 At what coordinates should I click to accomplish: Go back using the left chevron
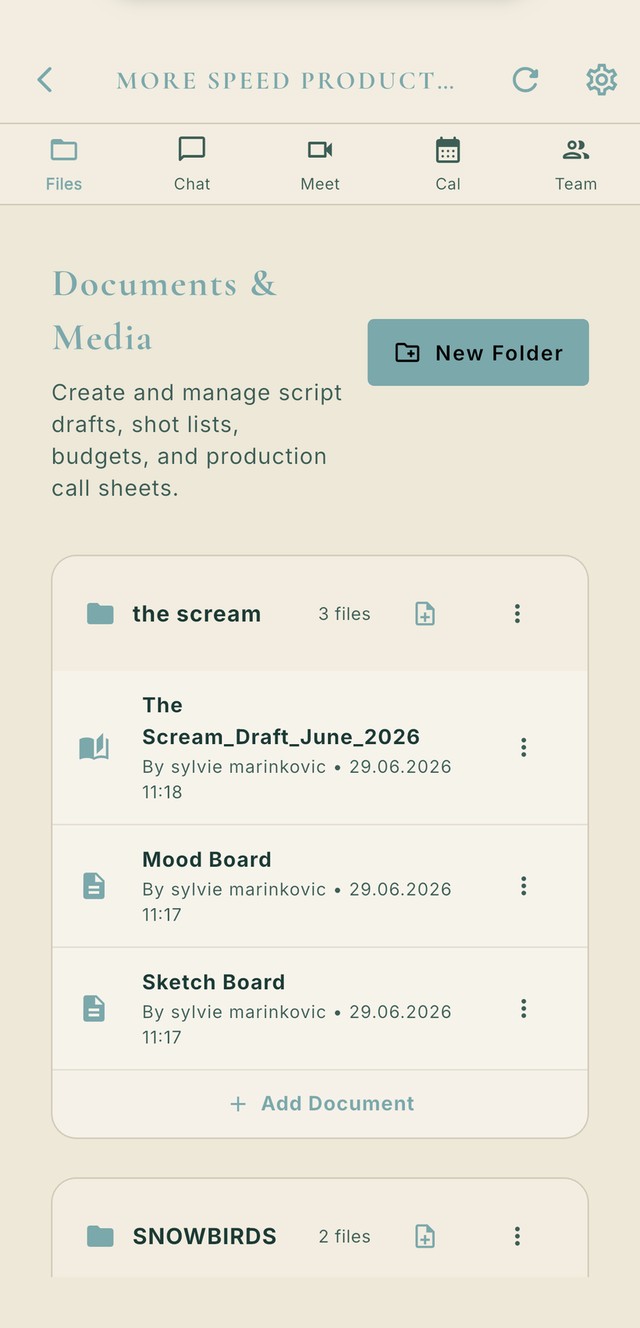point(44,80)
